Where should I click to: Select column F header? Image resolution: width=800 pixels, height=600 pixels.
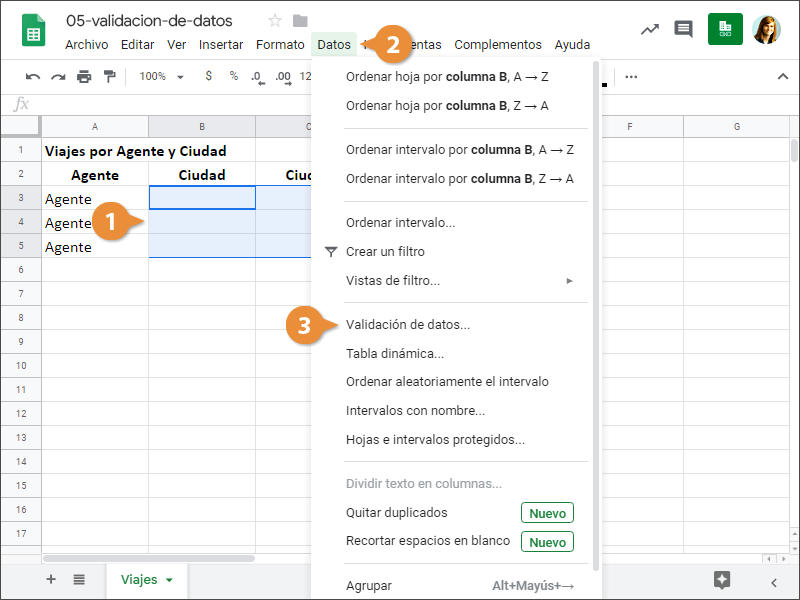630,127
